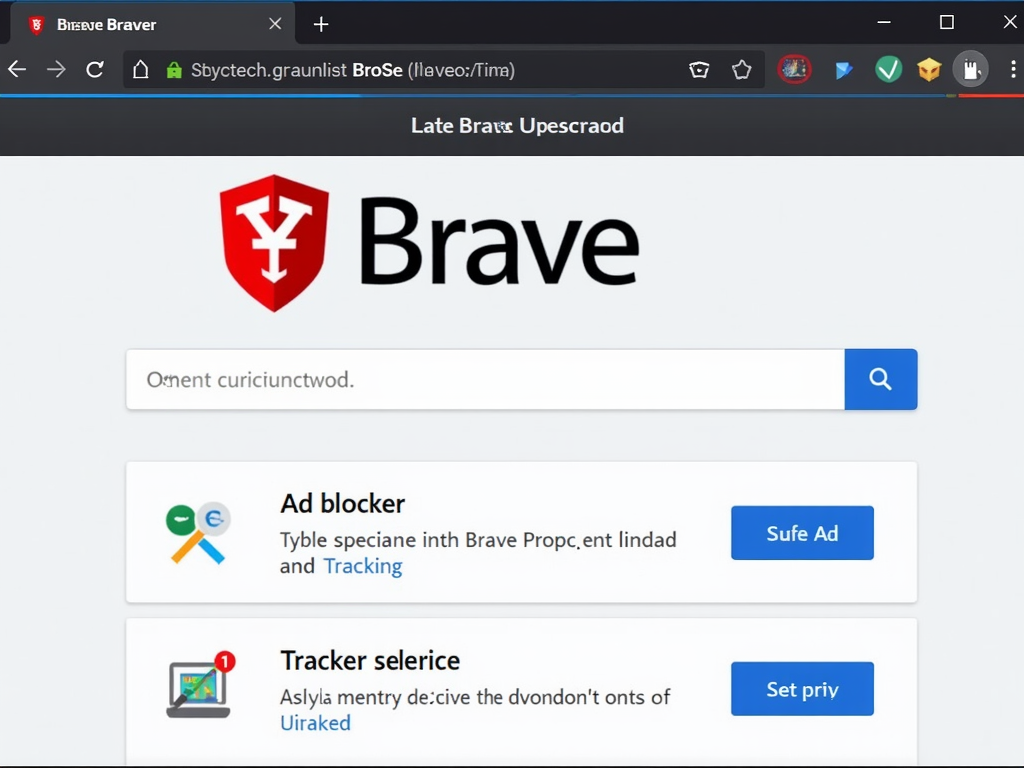Focus the page search input field

(x=485, y=379)
